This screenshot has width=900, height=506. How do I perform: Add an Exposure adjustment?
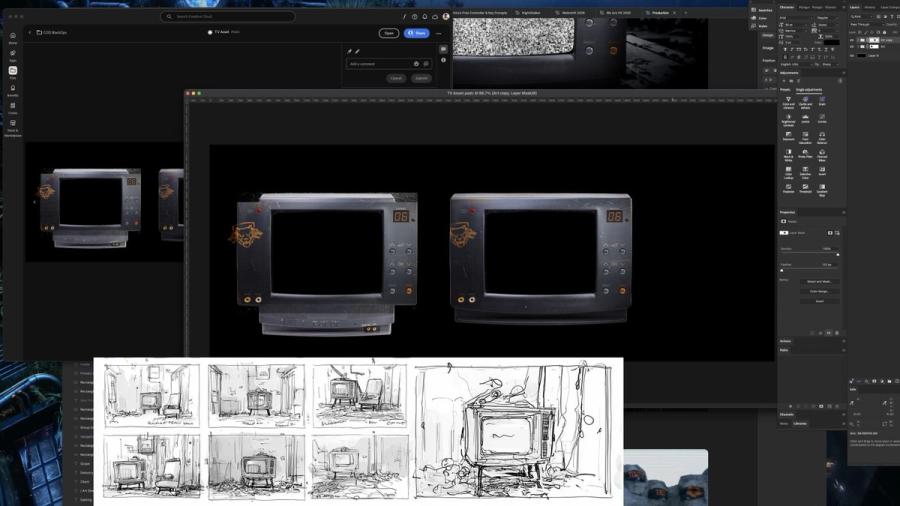(x=789, y=136)
